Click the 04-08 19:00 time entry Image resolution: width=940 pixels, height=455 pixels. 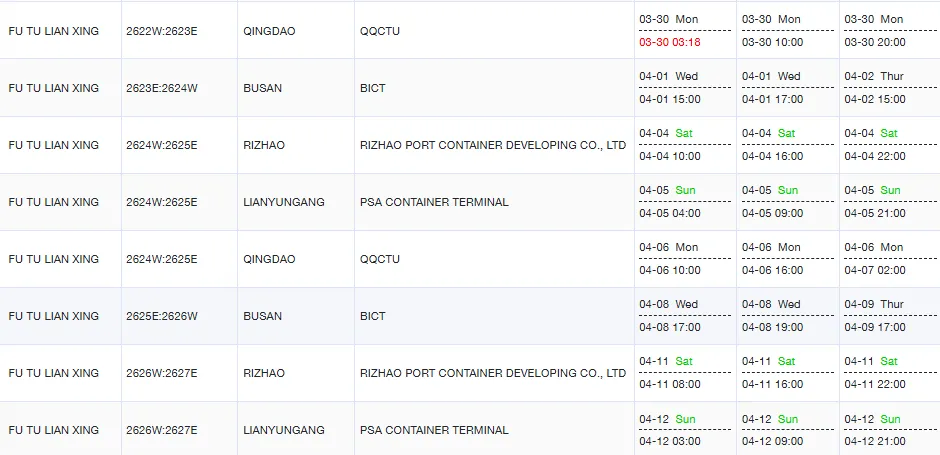point(772,327)
